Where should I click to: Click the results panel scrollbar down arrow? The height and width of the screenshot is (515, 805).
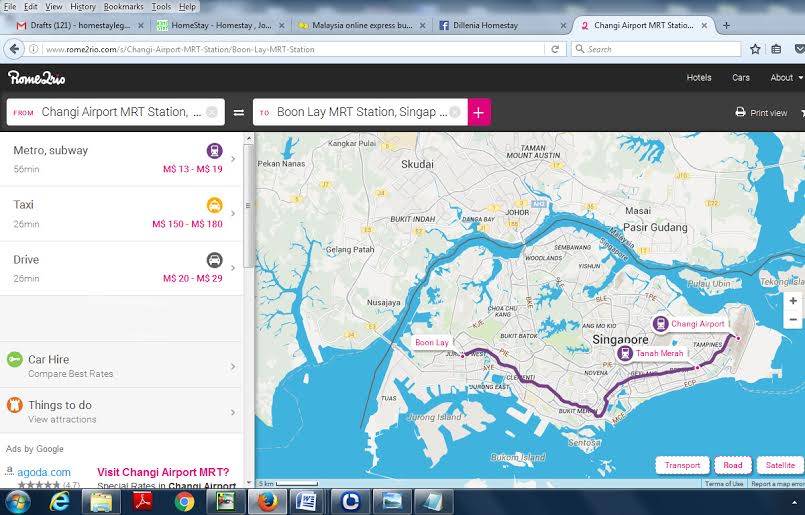pyautogui.click(x=249, y=483)
